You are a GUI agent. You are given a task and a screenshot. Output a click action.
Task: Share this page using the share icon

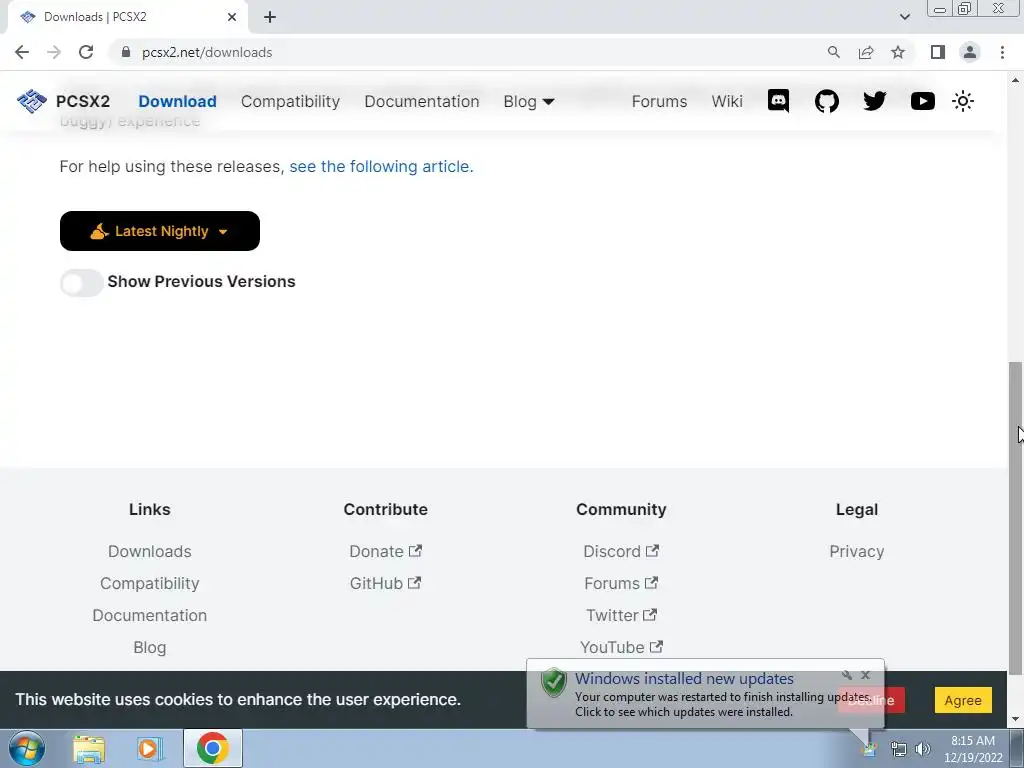866,52
